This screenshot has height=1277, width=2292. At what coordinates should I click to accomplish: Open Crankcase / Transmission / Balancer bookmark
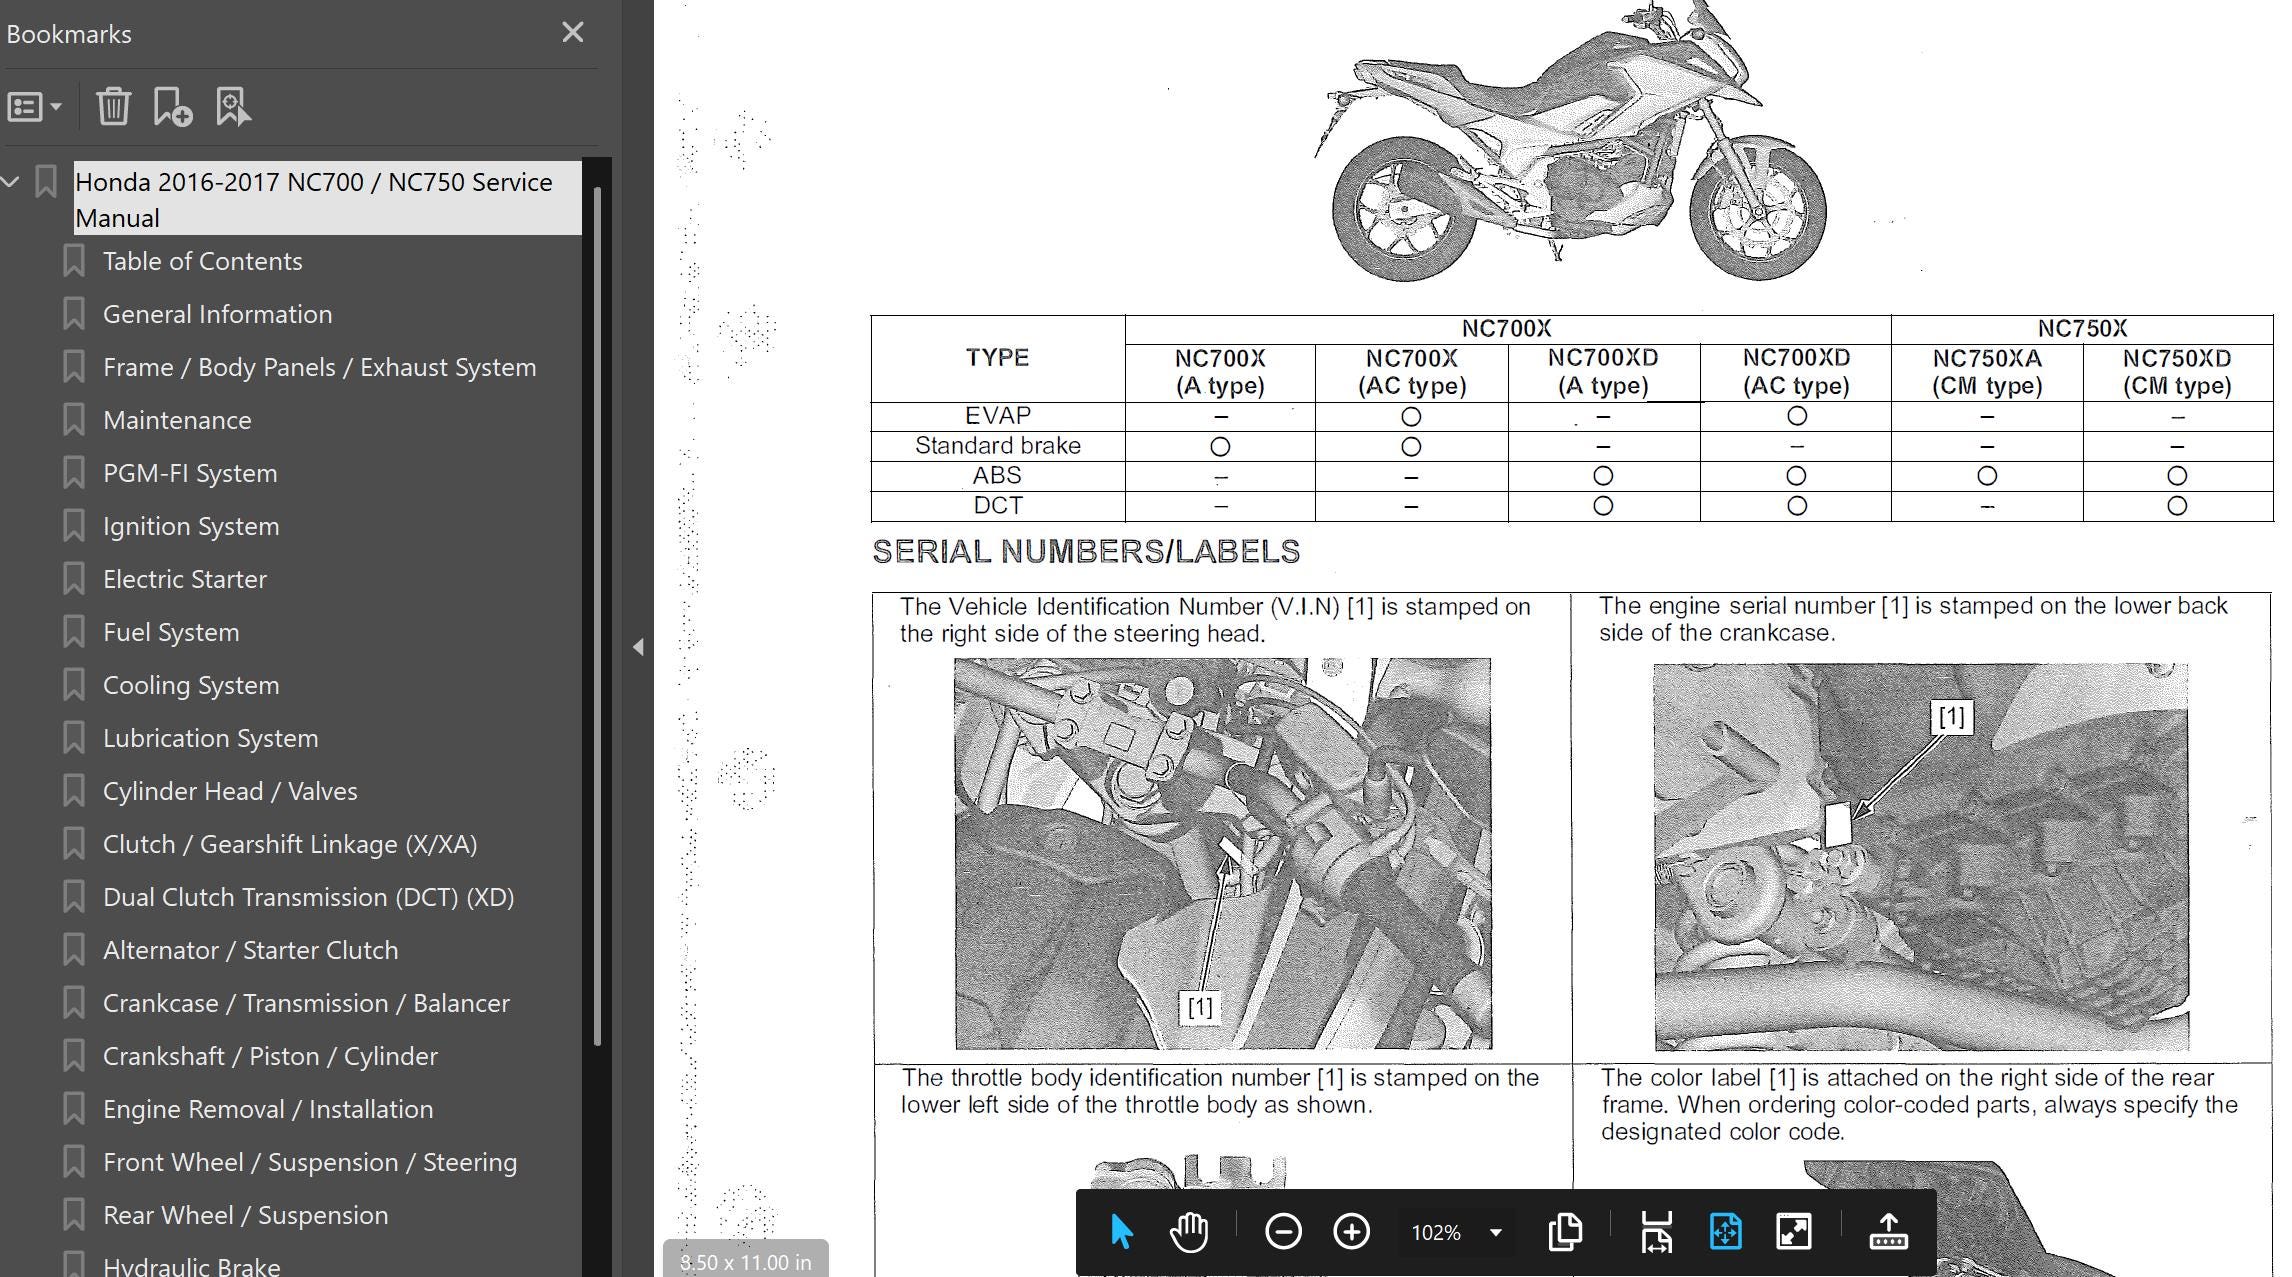point(306,1003)
